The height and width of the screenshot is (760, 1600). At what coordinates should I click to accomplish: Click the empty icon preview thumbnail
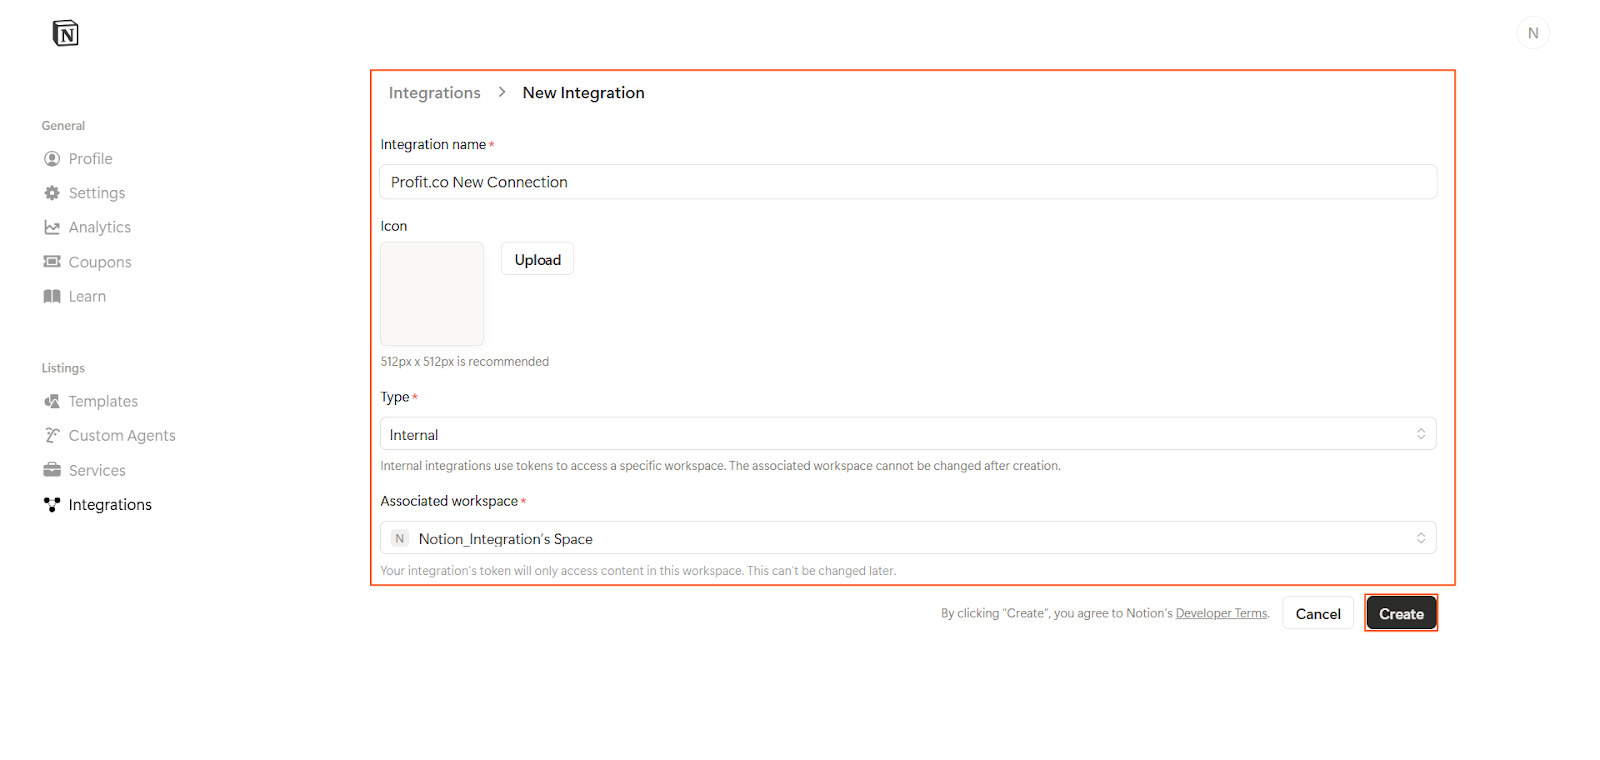[432, 294]
